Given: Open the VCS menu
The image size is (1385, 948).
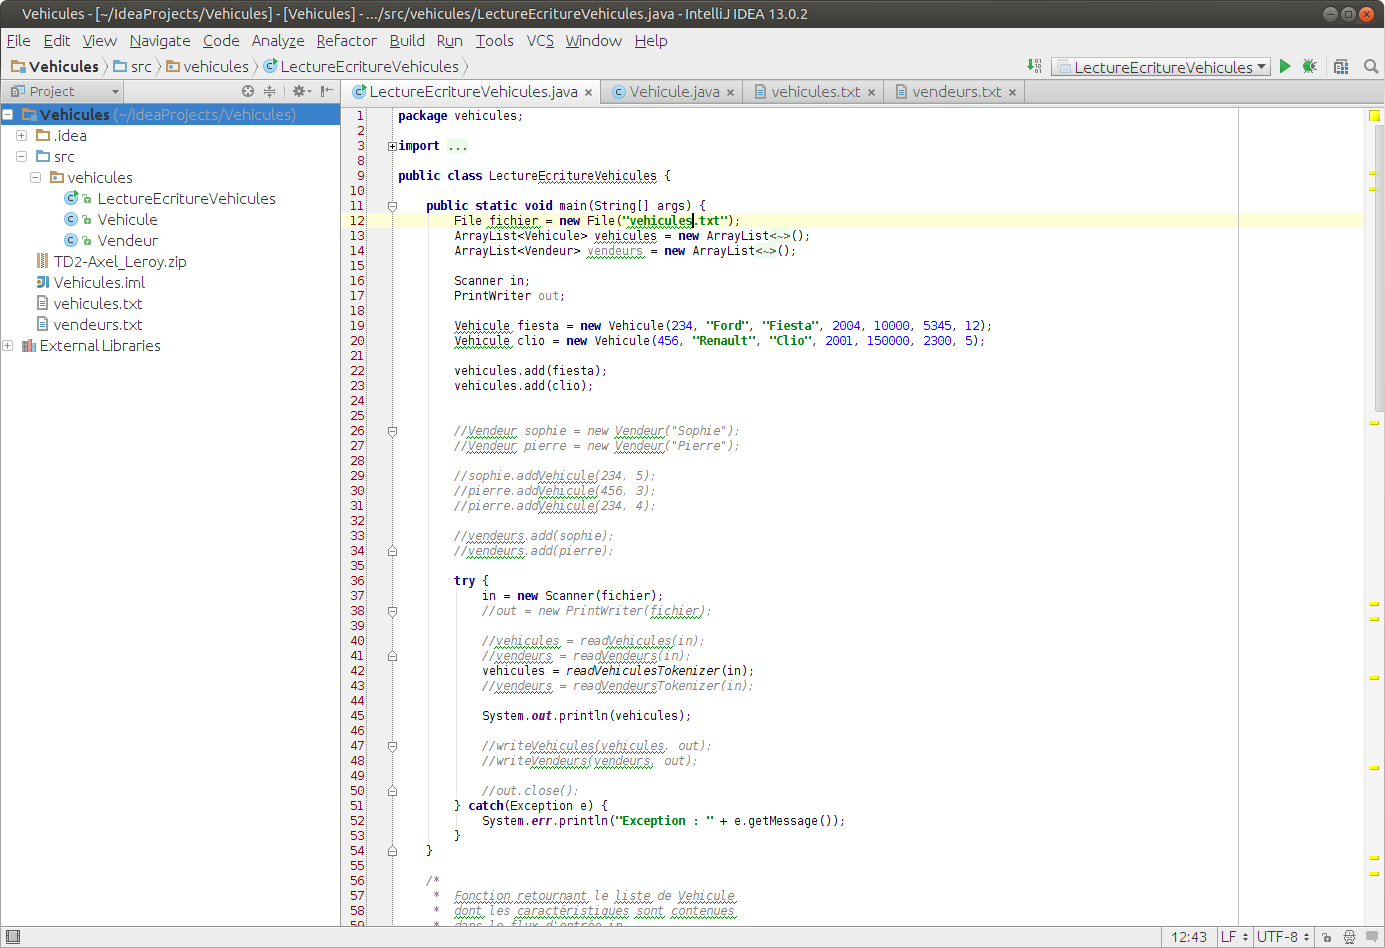Looking at the screenshot, I should [540, 41].
